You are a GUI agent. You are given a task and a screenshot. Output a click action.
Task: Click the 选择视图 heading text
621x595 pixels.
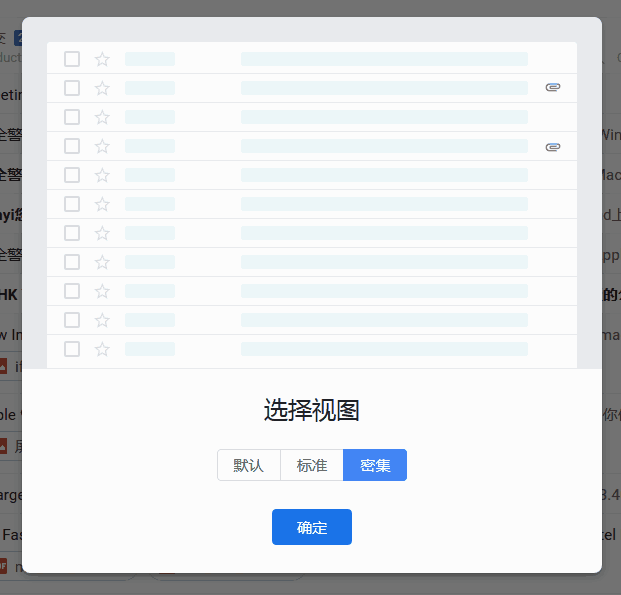point(312,410)
